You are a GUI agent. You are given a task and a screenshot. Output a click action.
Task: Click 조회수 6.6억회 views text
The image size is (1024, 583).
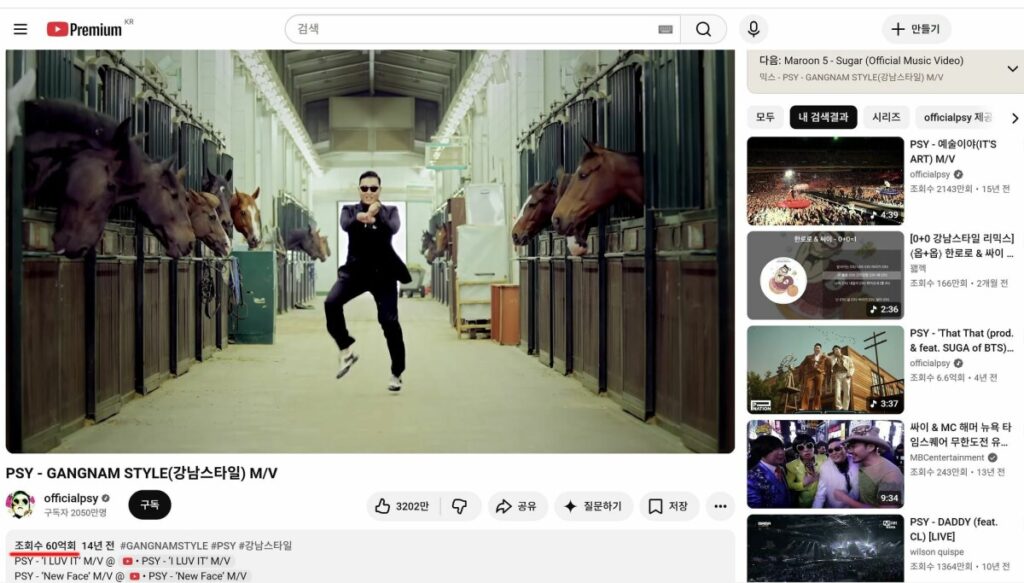click(936, 377)
